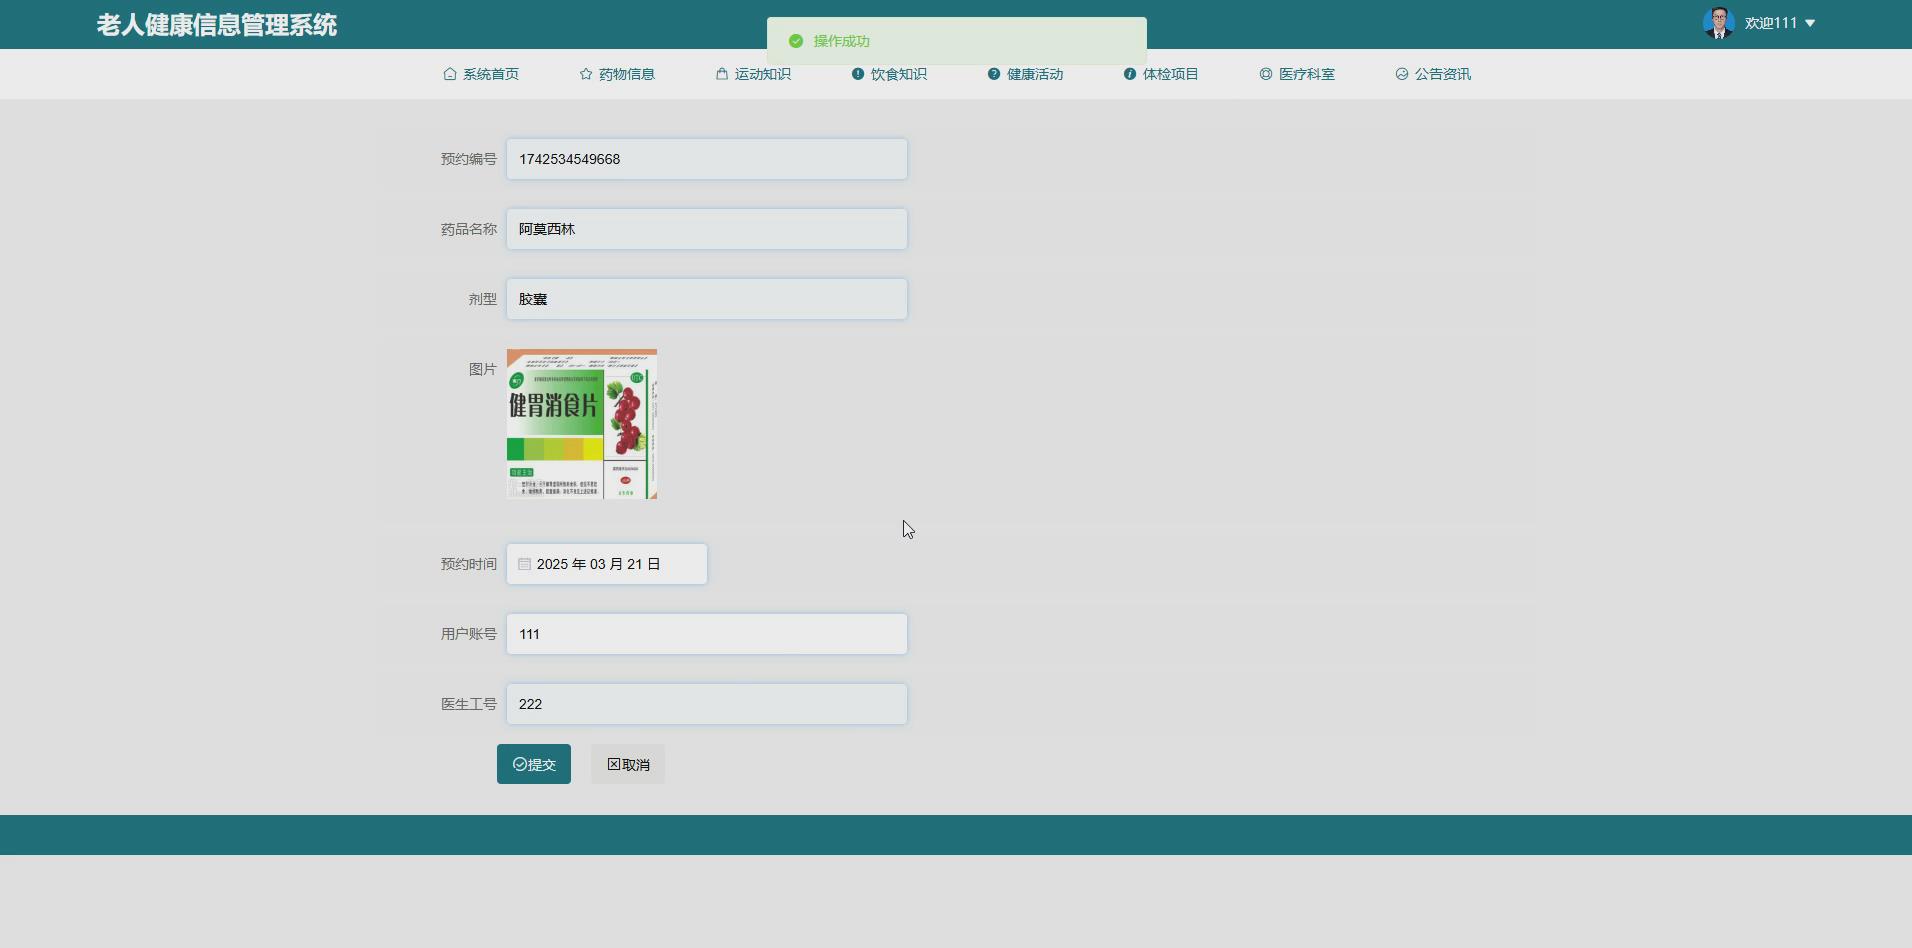This screenshot has width=1912, height=948.
Task: Click the 预约编号 input field
Action: click(x=707, y=159)
